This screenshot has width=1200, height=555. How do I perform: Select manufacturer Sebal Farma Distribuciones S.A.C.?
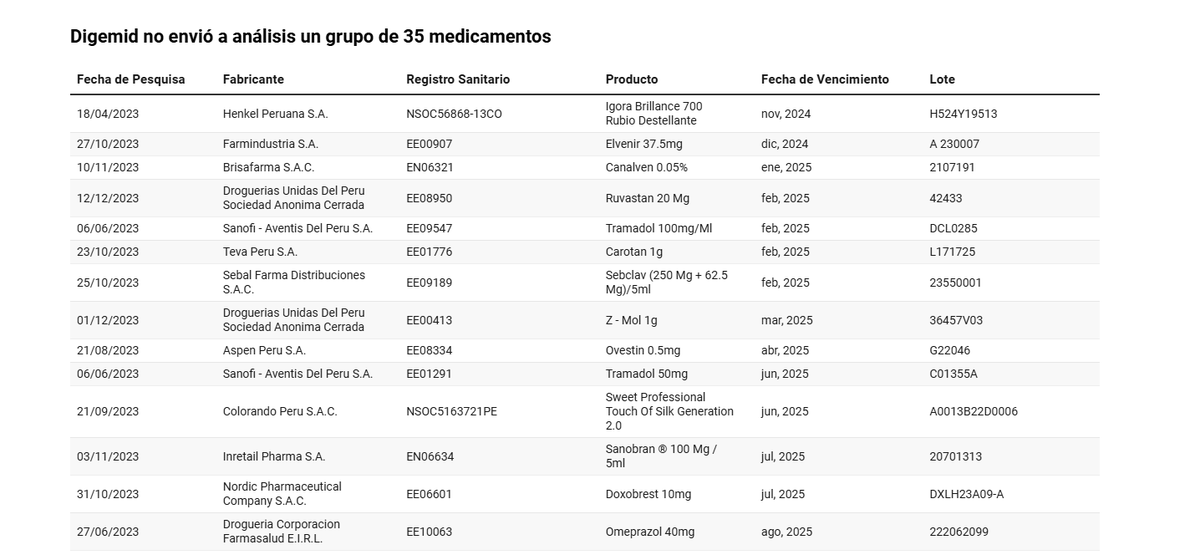coord(294,282)
